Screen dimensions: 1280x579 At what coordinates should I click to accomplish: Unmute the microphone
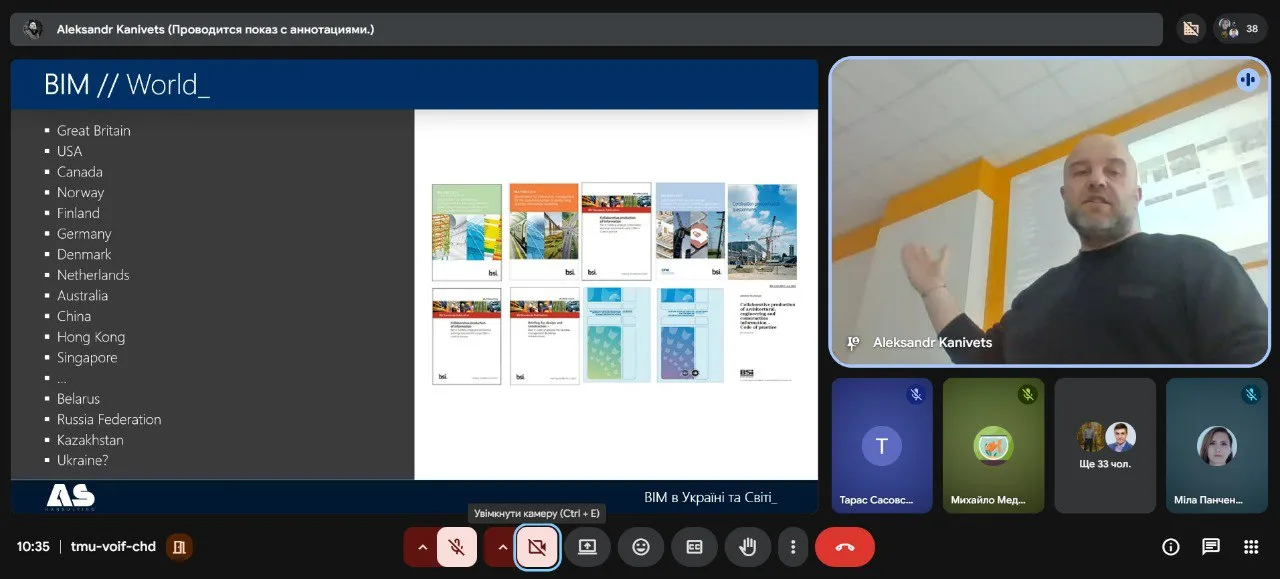(x=457, y=547)
